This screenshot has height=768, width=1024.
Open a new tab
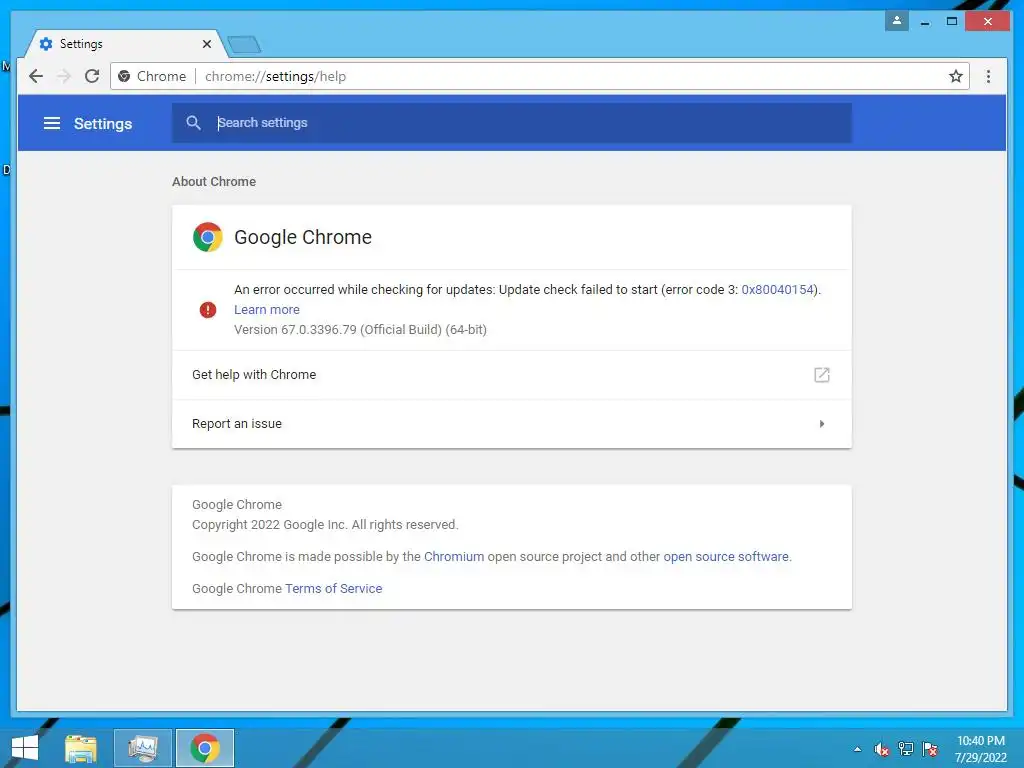point(244,44)
